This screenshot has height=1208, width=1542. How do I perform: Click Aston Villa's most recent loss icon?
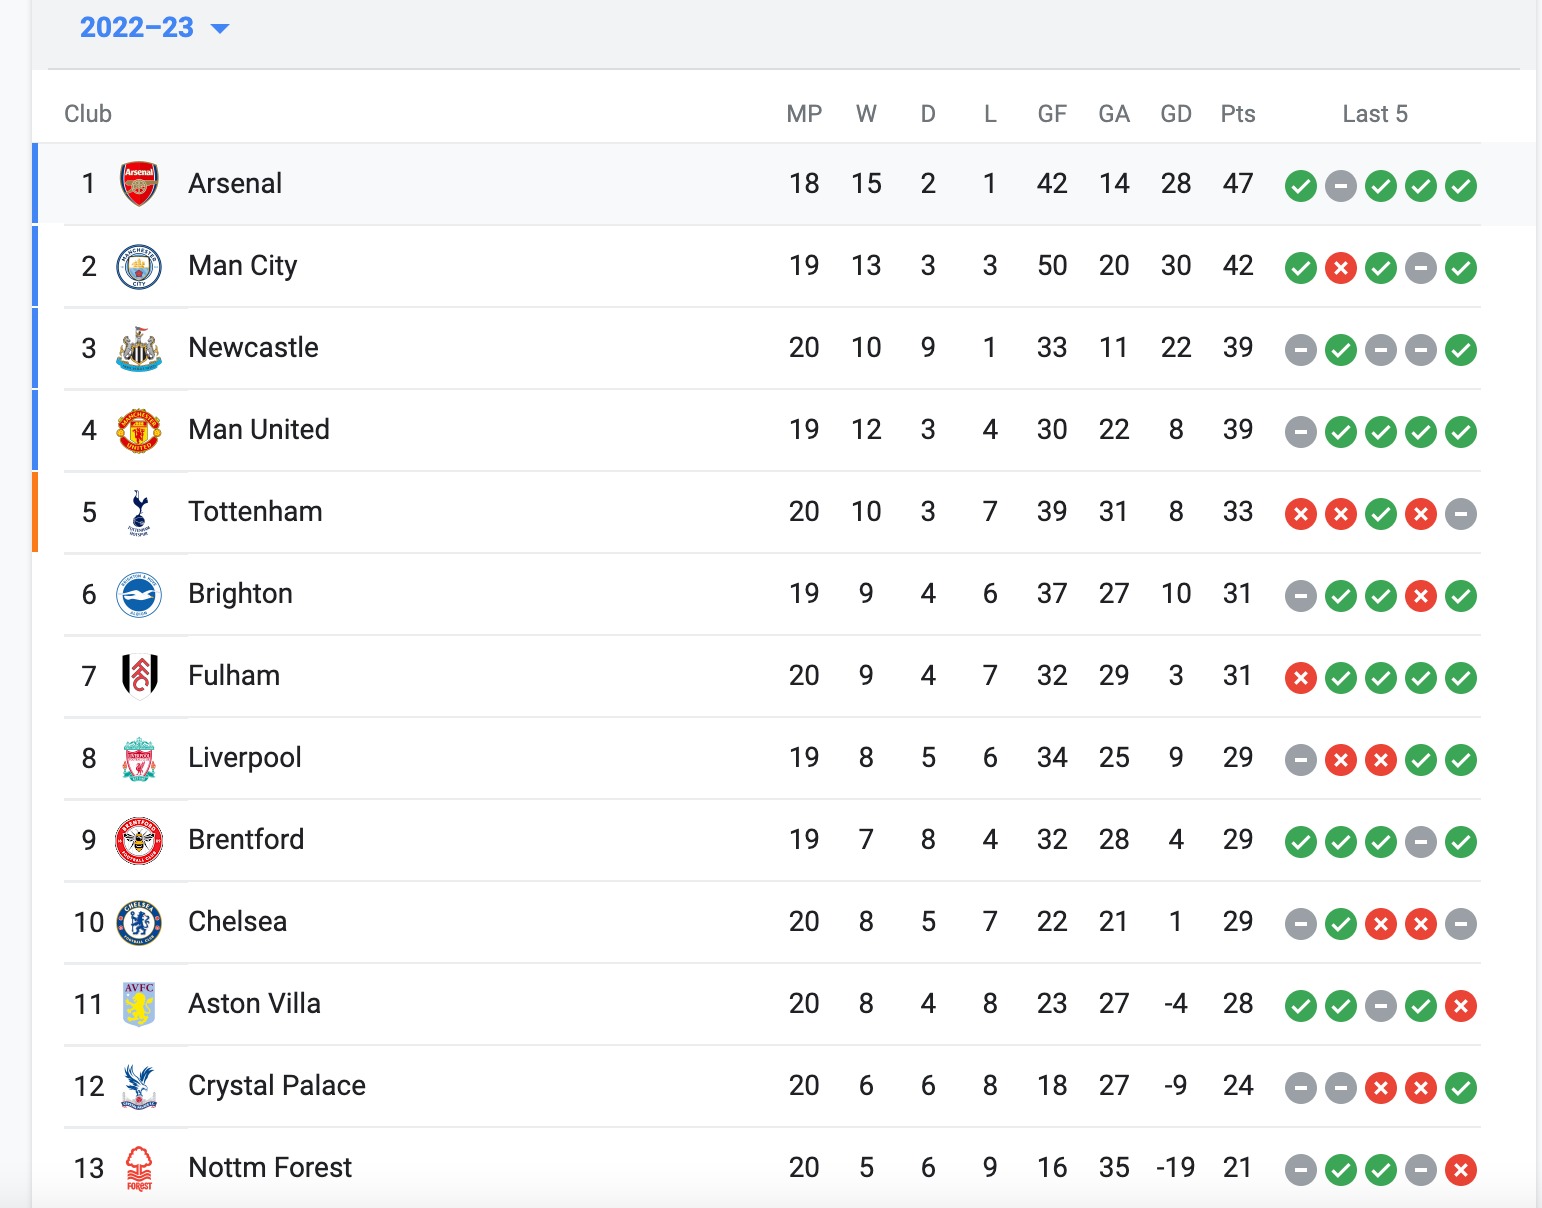pyautogui.click(x=1461, y=1006)
